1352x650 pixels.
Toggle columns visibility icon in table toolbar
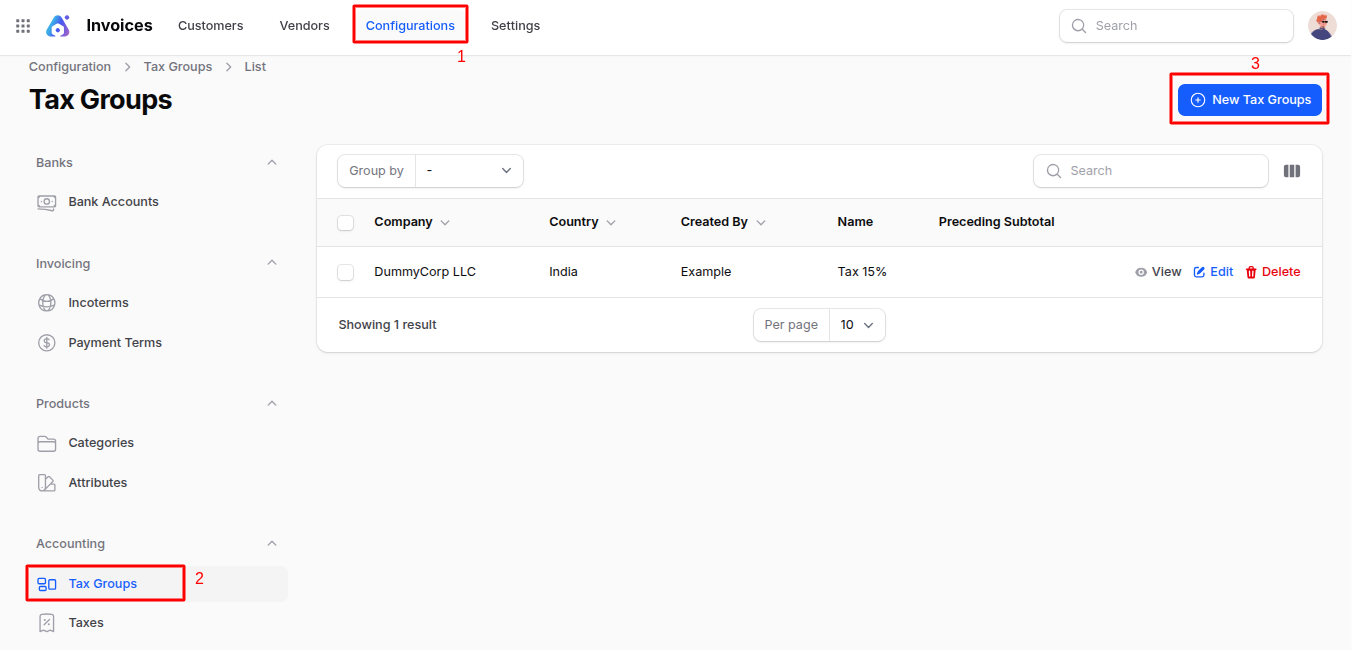tap(1292, 171)
